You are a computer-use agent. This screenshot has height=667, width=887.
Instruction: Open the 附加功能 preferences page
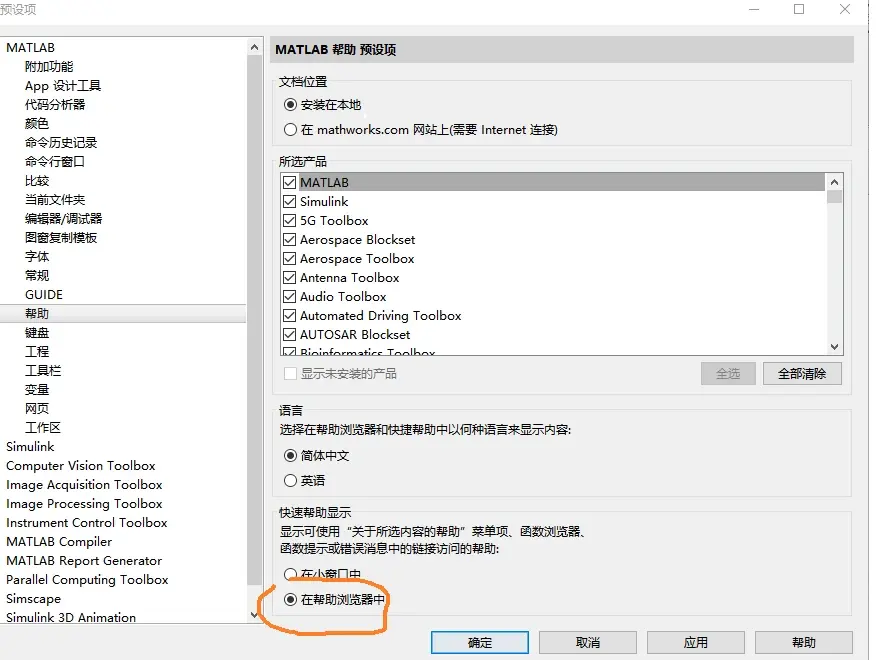coord(49,67)
